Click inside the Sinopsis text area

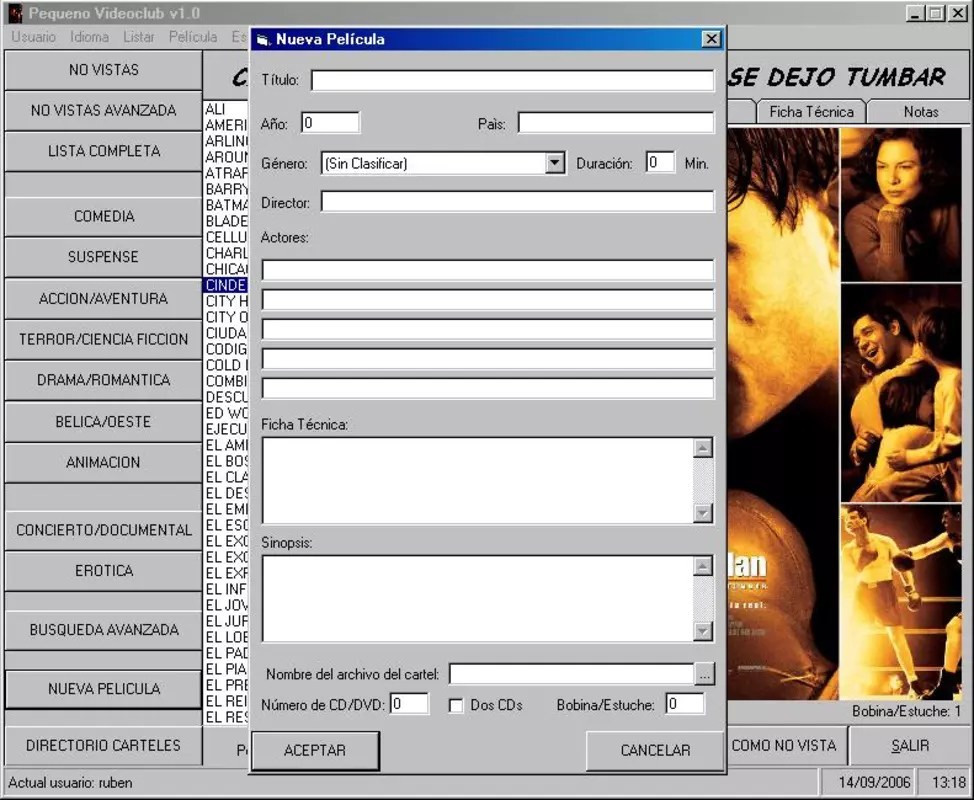(x=477, y=598)
